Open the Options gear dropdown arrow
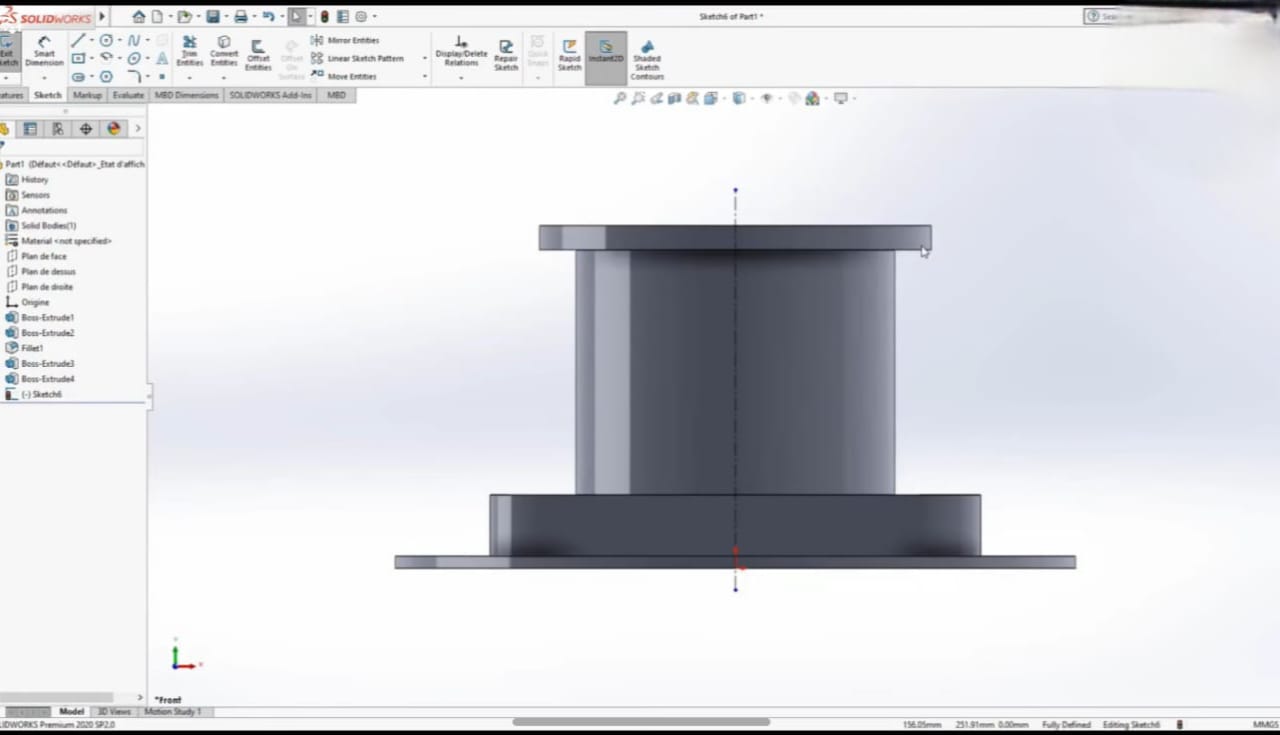The image size is (1280, 735). (x=374, y=17)
